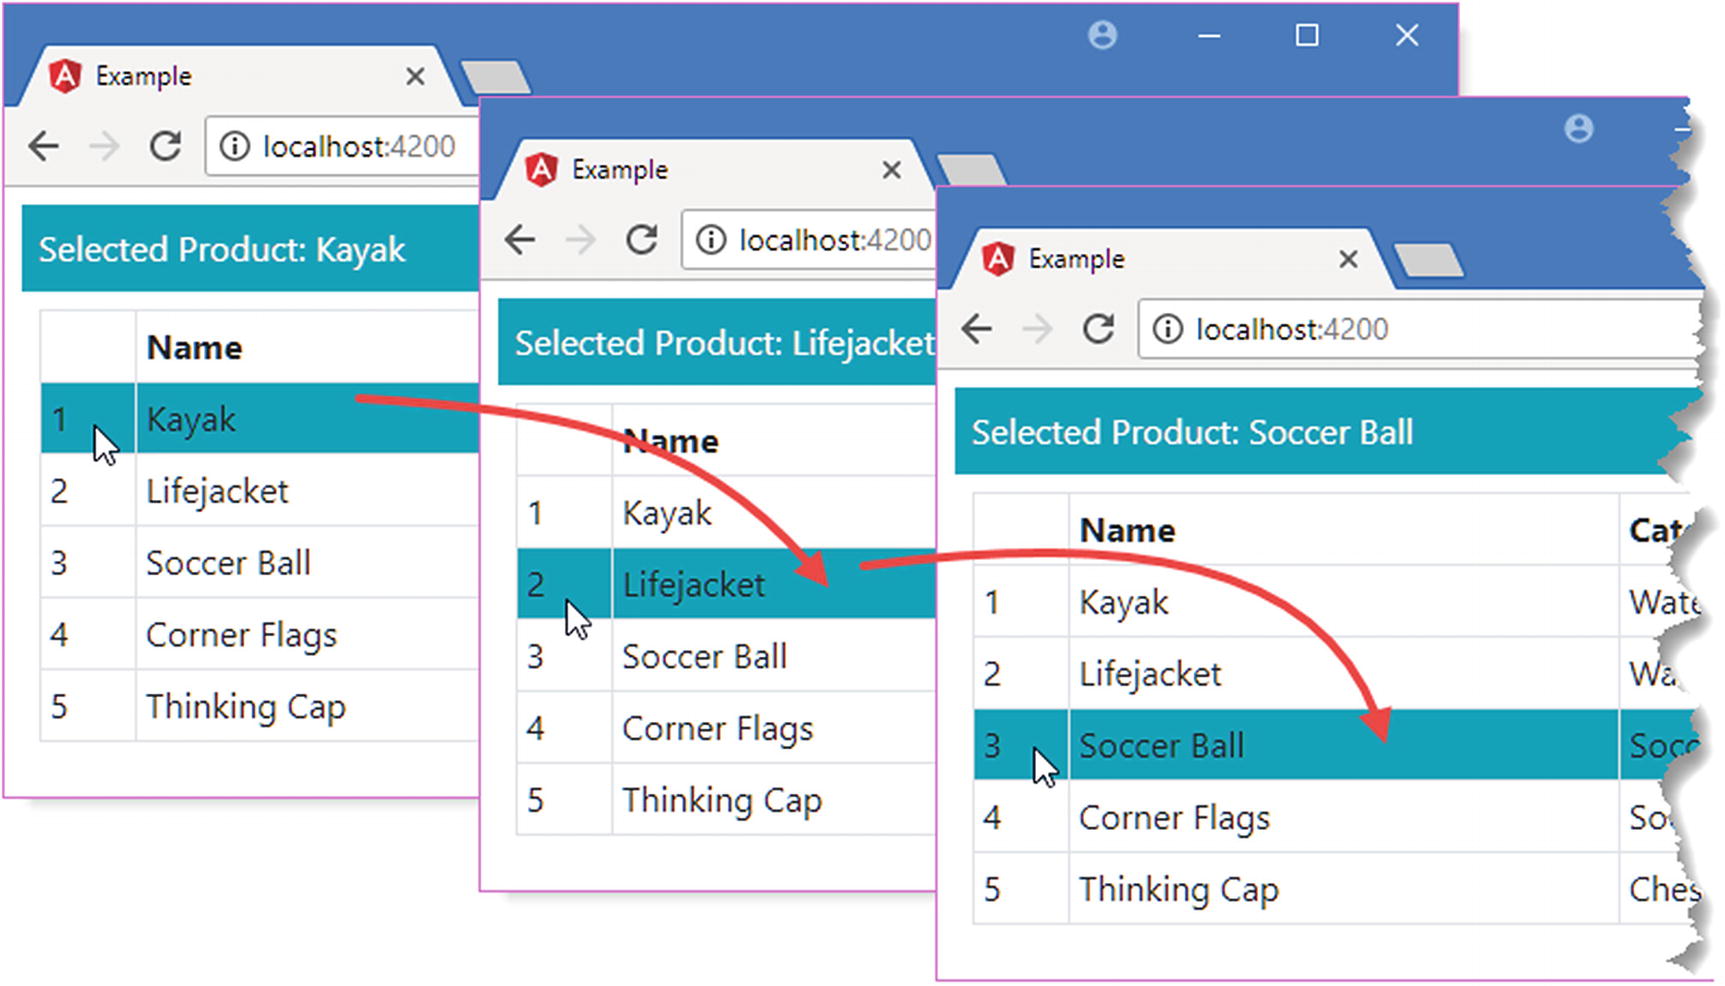1725x986 pixels.
Task: Maximize the rearmost browser window
Action: [x=1306, y=36]
